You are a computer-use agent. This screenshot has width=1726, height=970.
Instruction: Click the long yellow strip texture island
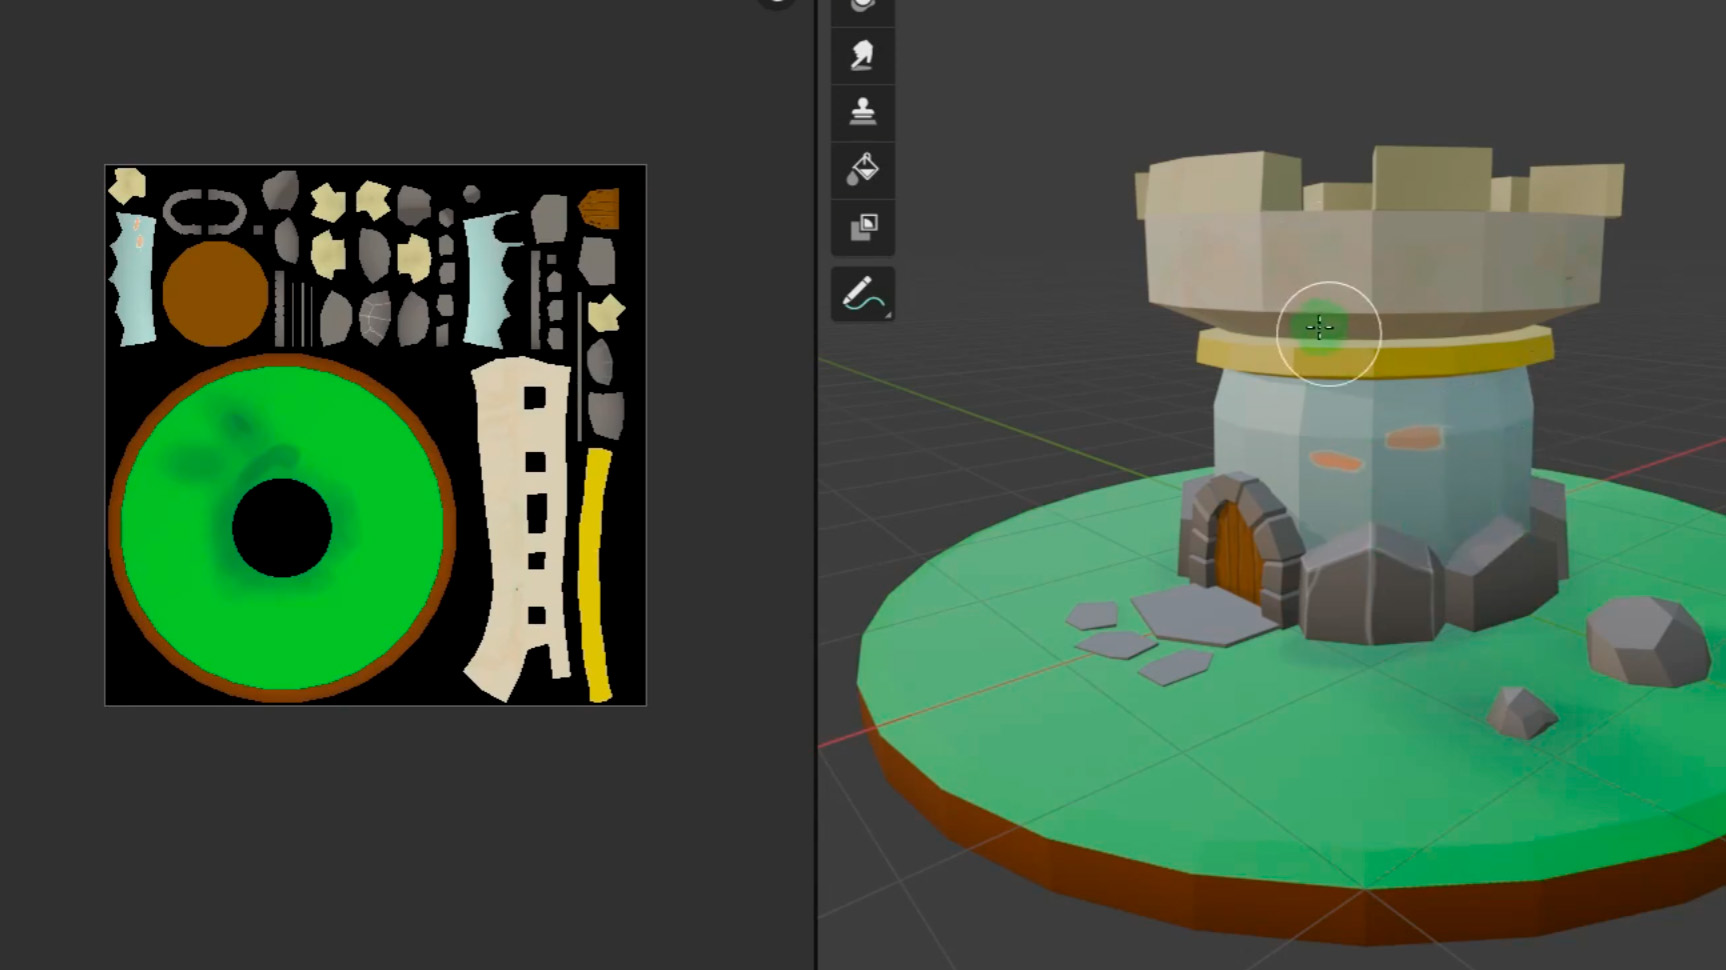click(595, 575)
